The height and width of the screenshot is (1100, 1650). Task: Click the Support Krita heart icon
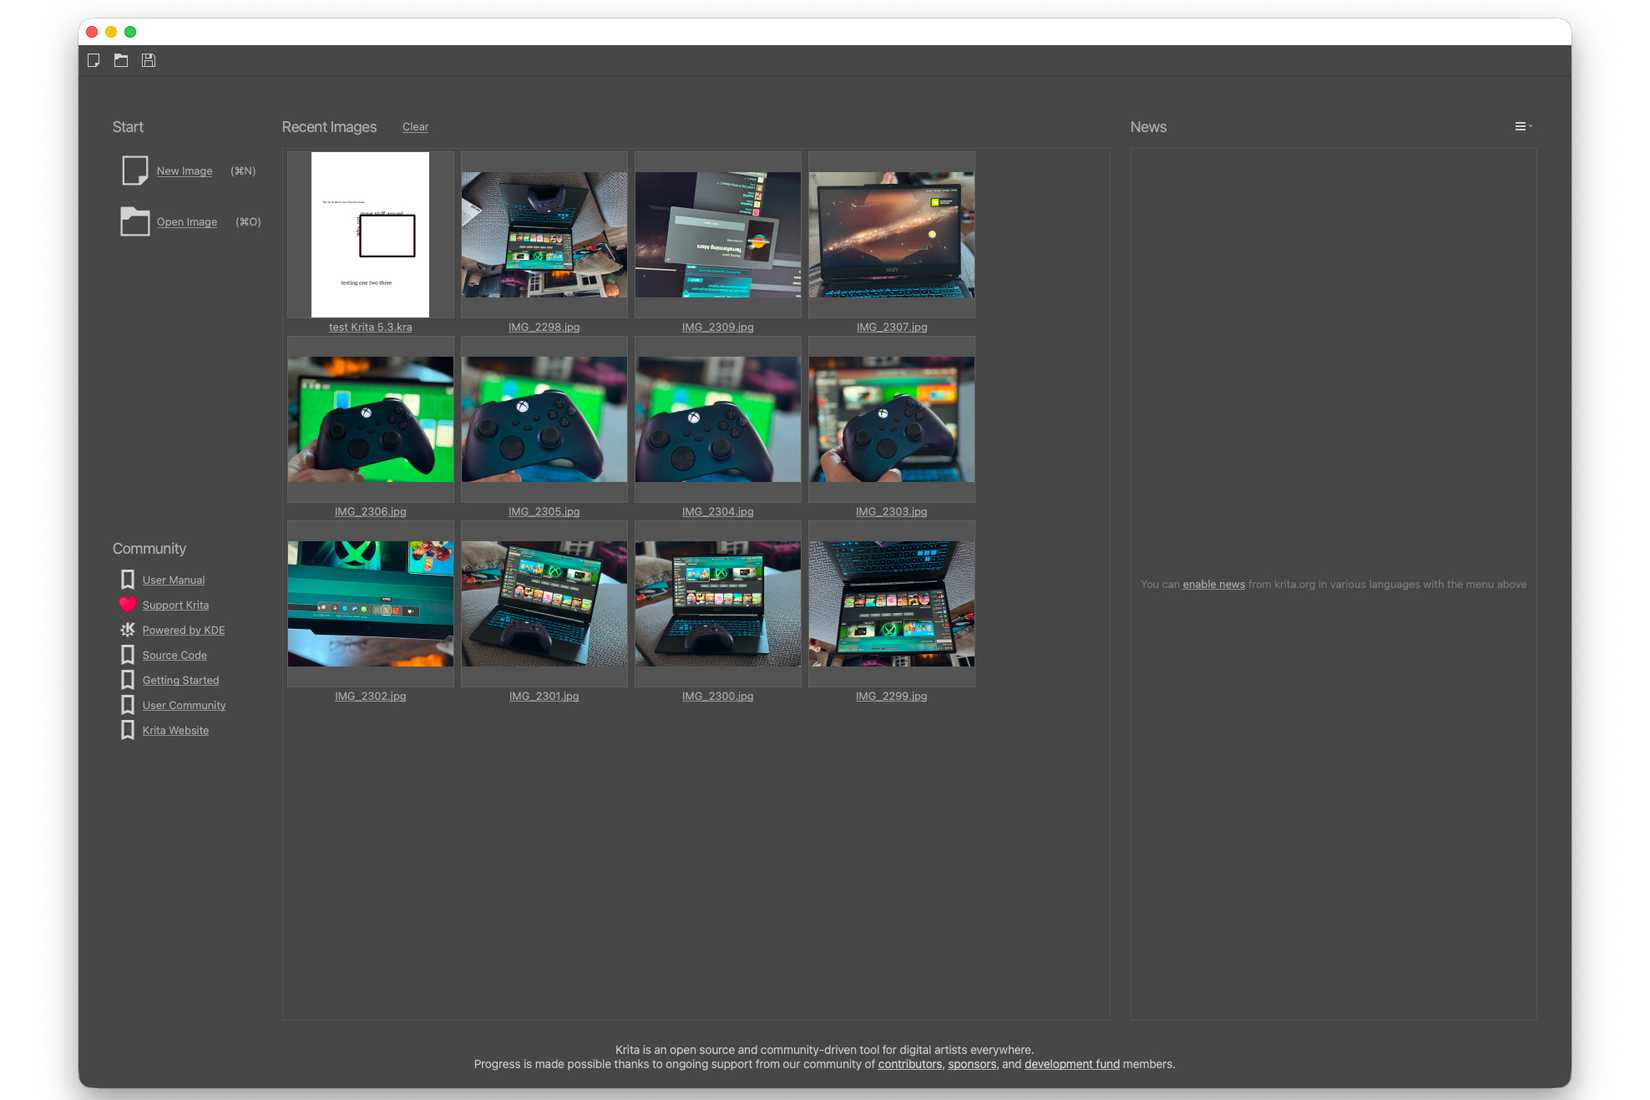tap(127, 604)
